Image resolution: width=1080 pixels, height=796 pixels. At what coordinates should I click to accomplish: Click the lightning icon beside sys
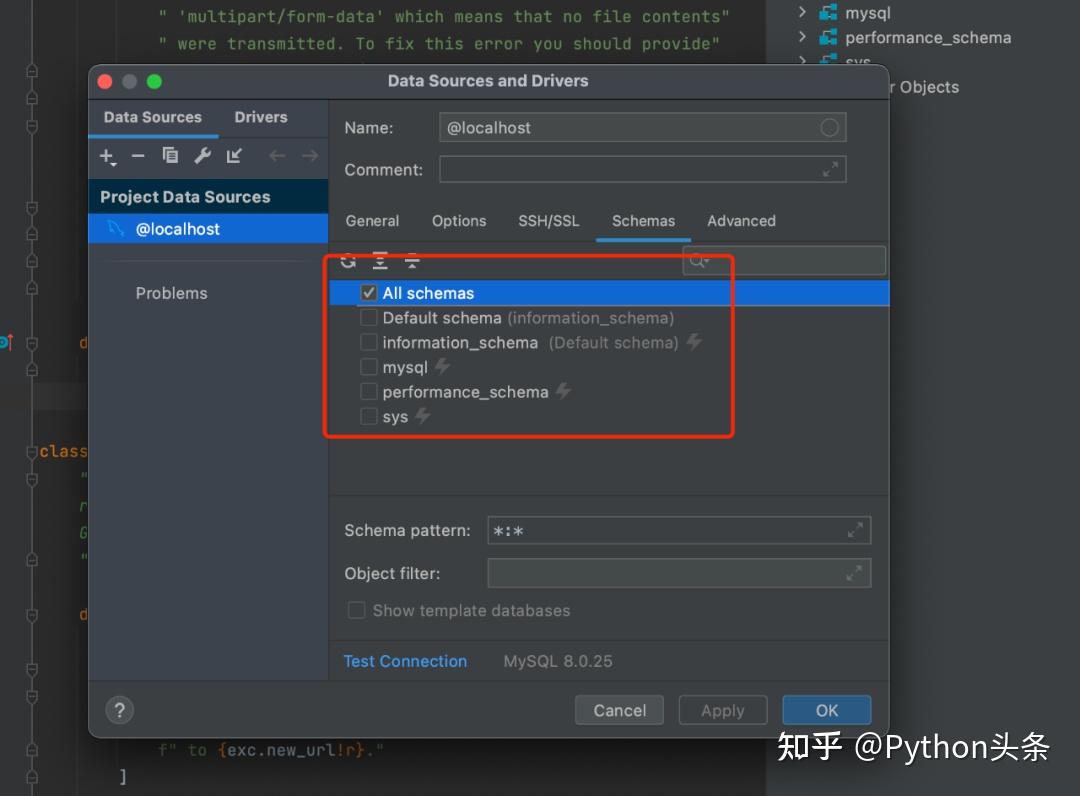click(x=423, y=416)
